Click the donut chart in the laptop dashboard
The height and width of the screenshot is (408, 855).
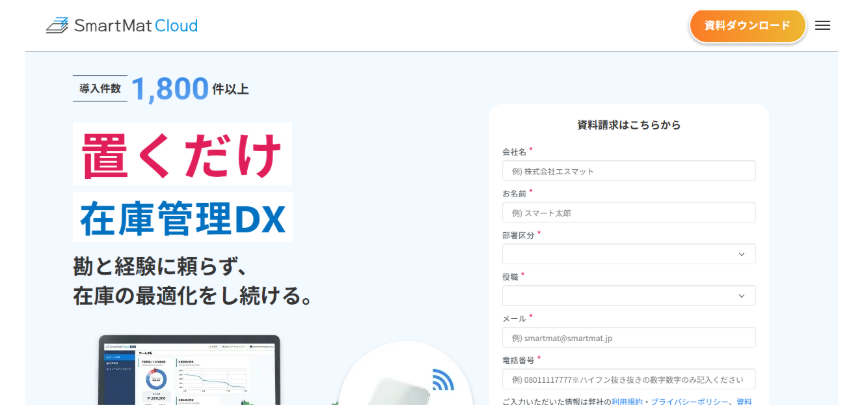tap(155, 381)
